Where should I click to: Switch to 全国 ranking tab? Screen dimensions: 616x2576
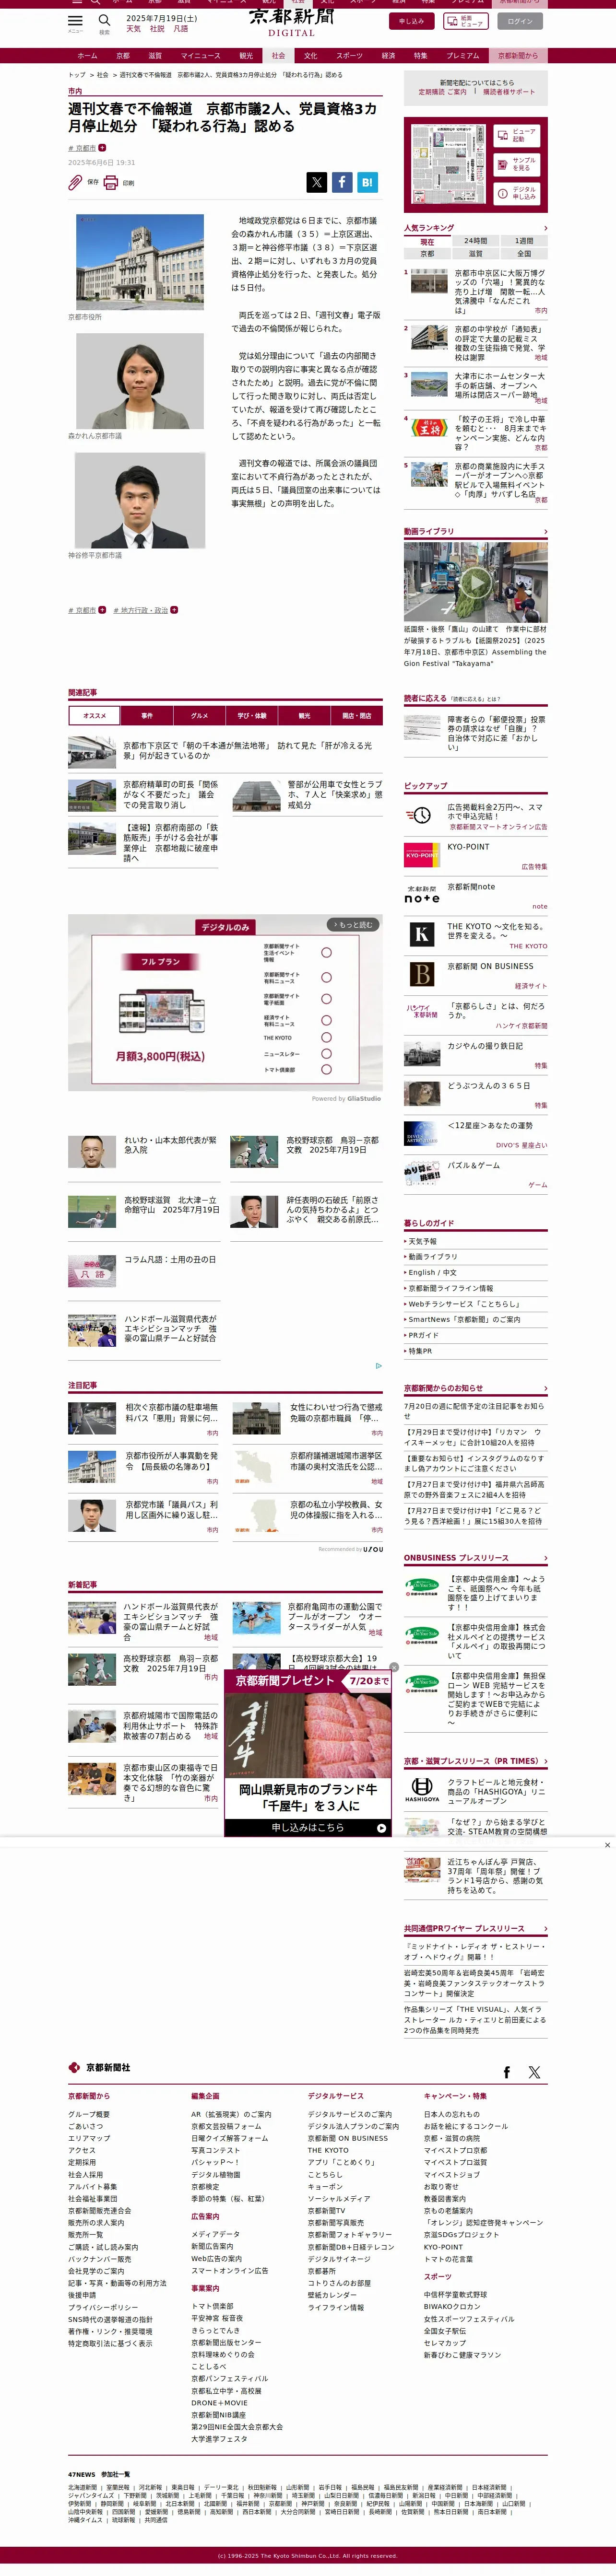tap(524, 253)
